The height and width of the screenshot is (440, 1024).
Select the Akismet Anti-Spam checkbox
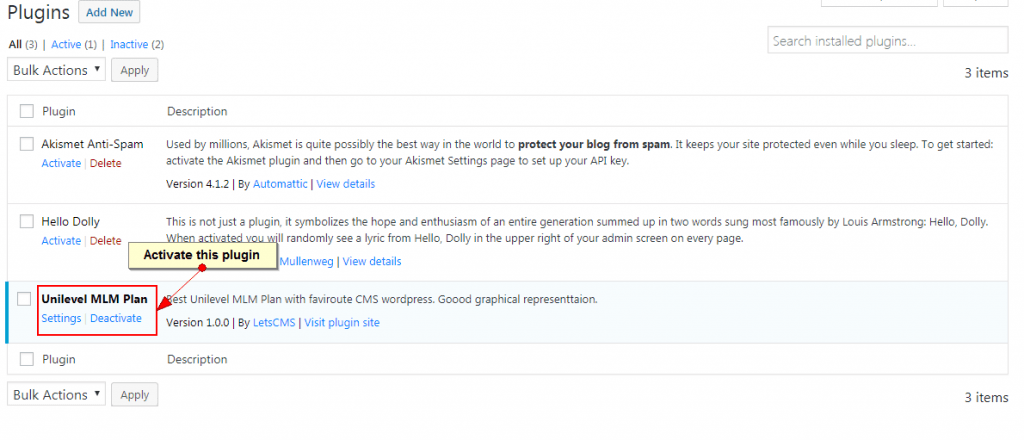[x=27, y=144]
